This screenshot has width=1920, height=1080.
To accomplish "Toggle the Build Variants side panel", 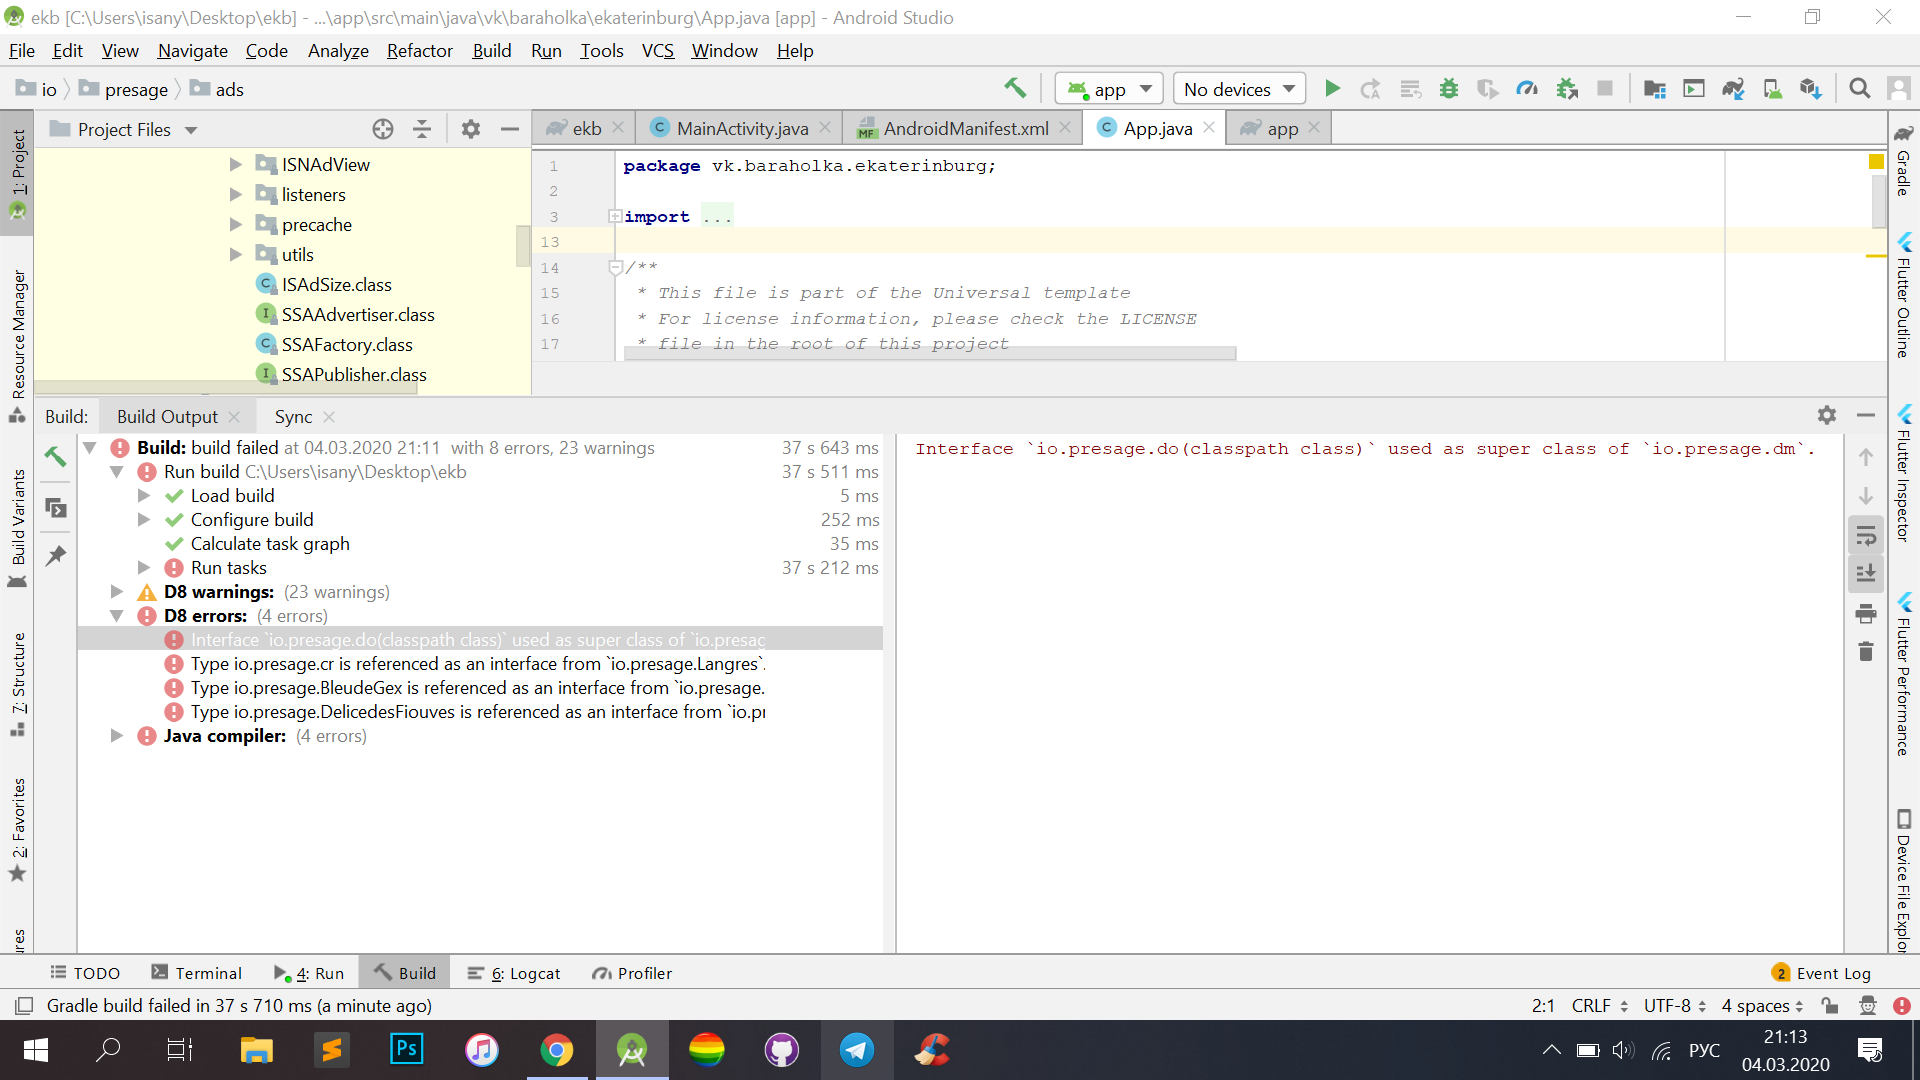I will 17,529.
